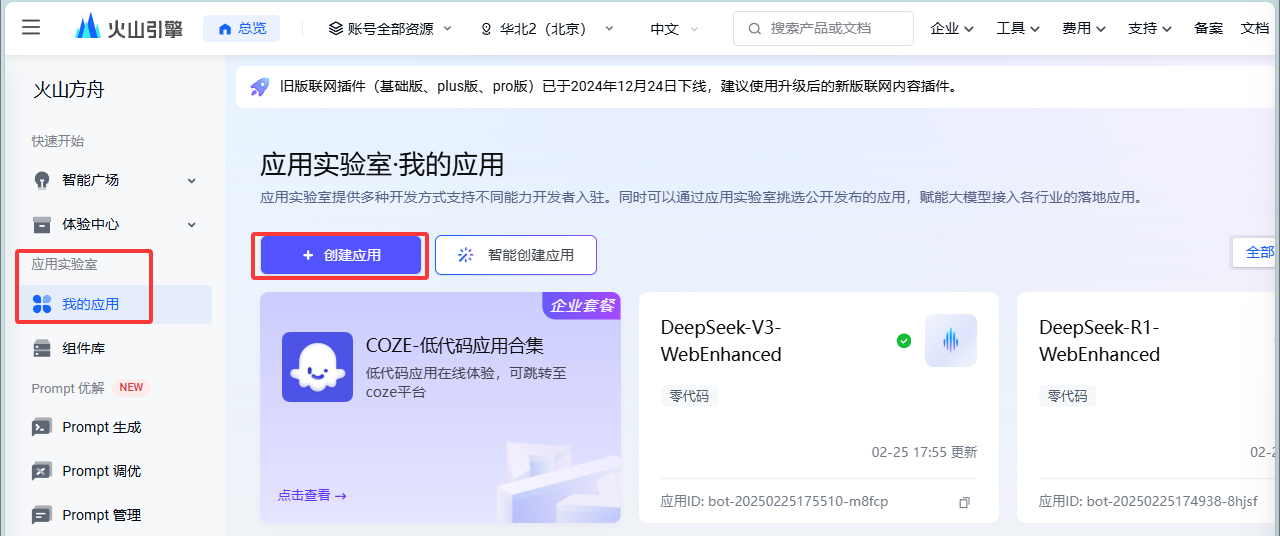
Task: Click app ID bot-20250225175510-m8fcp text
Action: 796,501
